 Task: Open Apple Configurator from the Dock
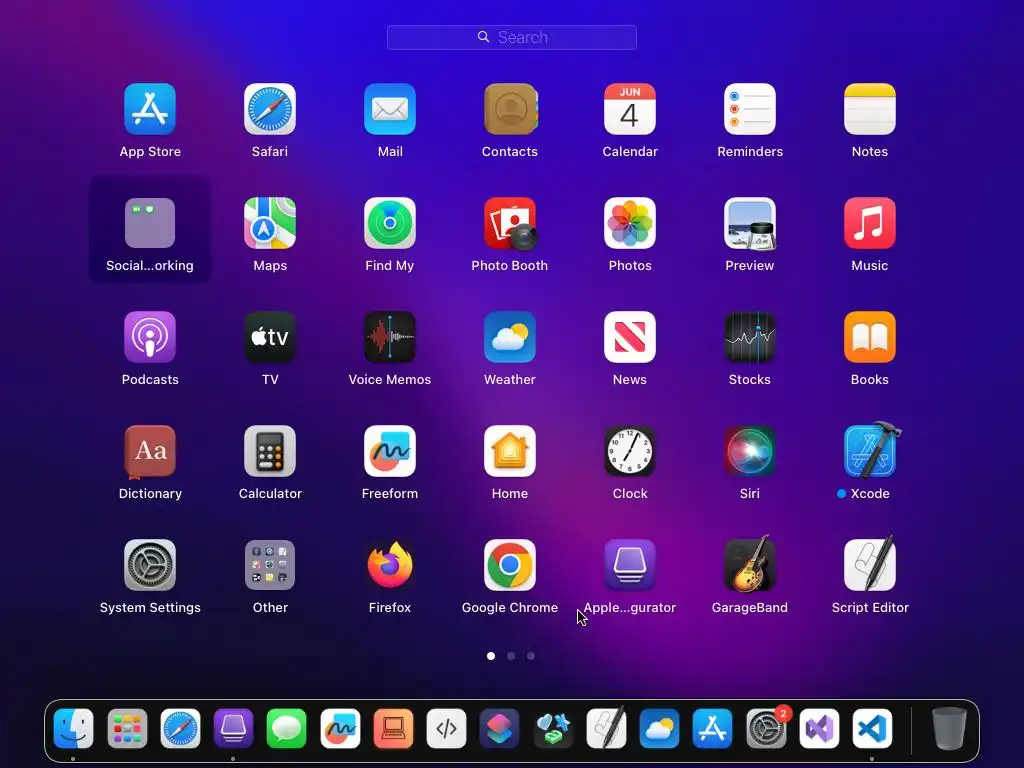coord(233,728)
